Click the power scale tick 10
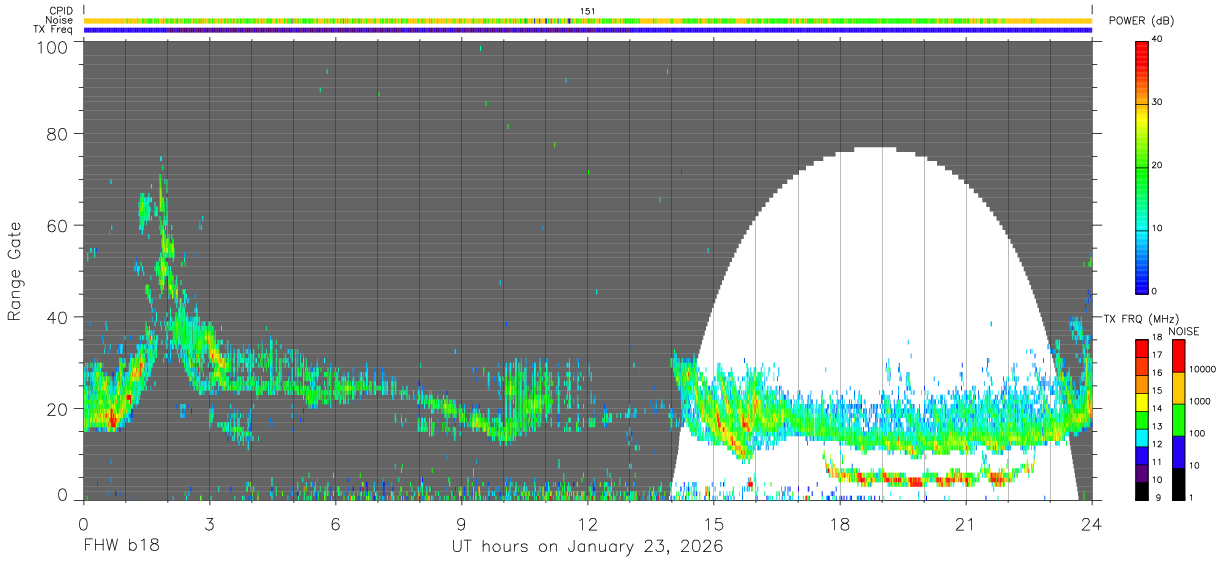The width and height of the screenshot is (1228, 567). pyautogui.click(x=1158, y=228)
